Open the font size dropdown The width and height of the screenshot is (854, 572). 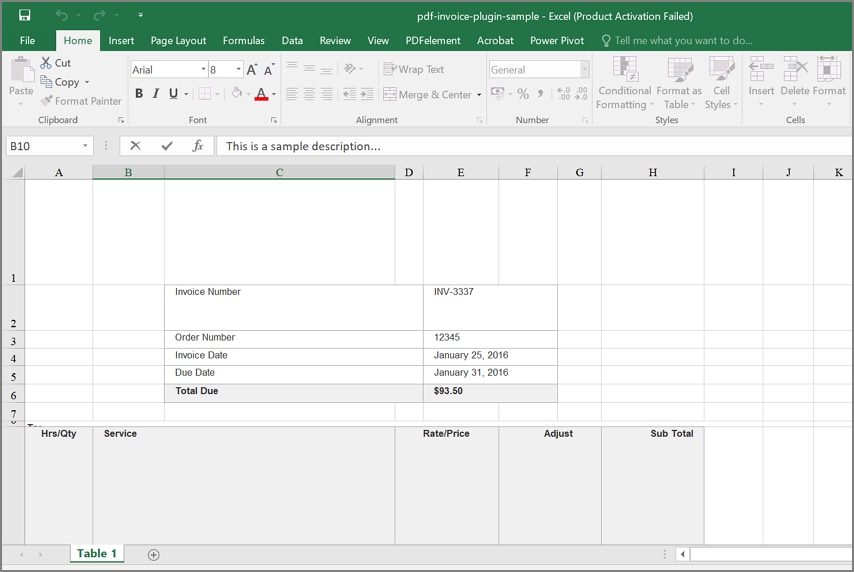pyautogui.click(x=239, y=69)
